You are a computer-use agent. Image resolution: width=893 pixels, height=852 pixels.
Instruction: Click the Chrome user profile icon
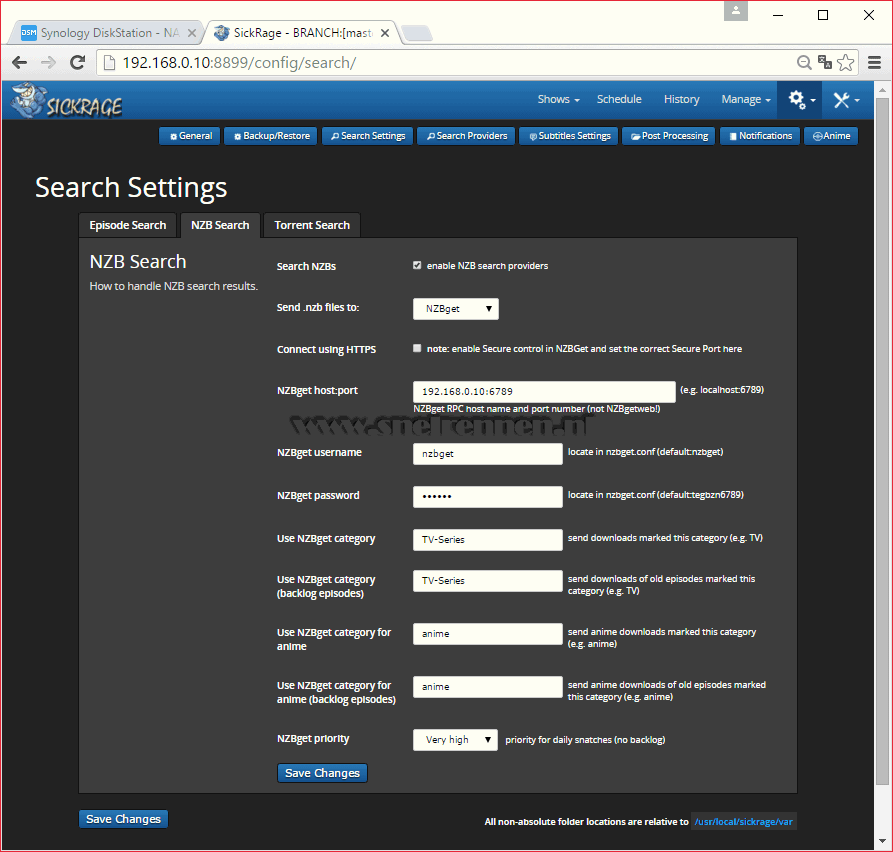coord(736,11)
